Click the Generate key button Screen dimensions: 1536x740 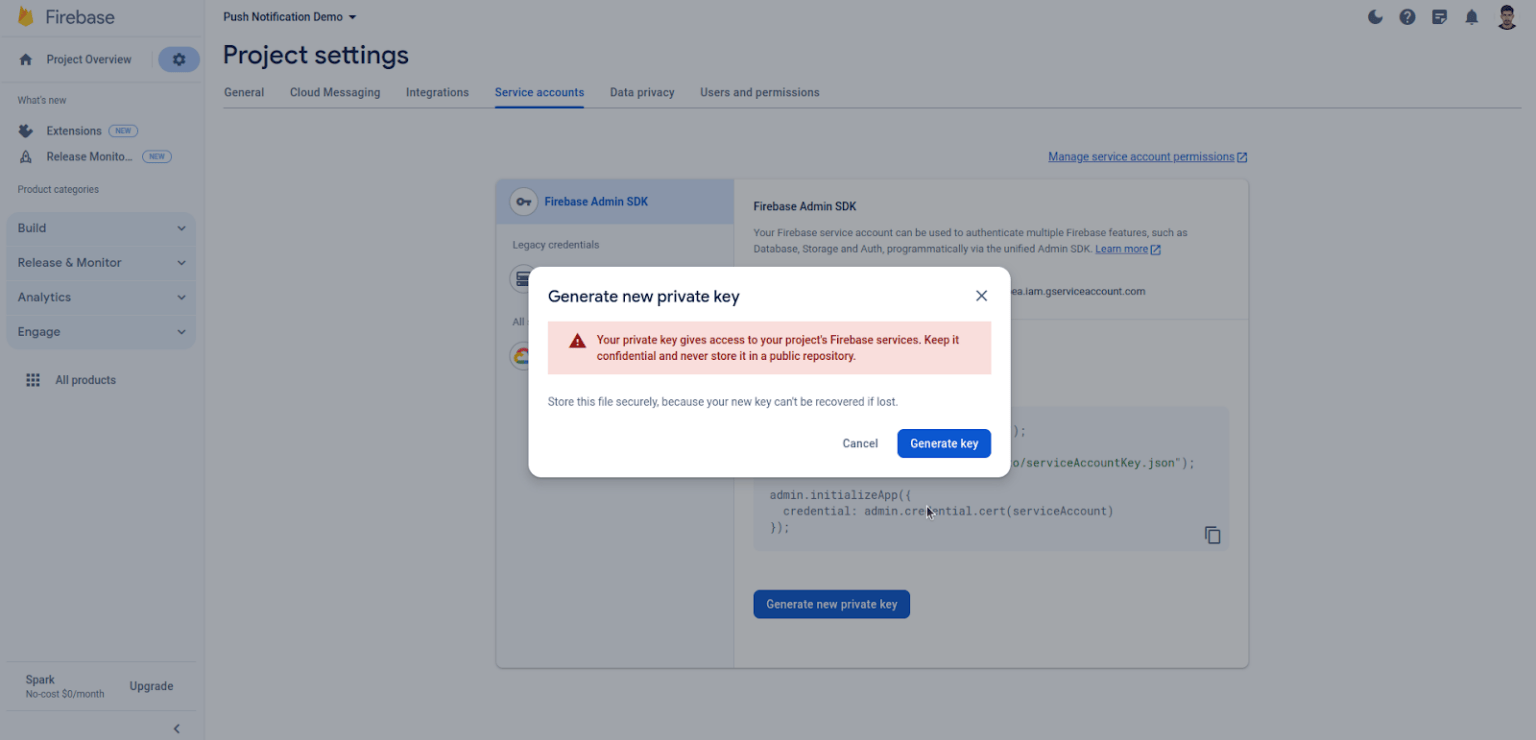point(943,443)
